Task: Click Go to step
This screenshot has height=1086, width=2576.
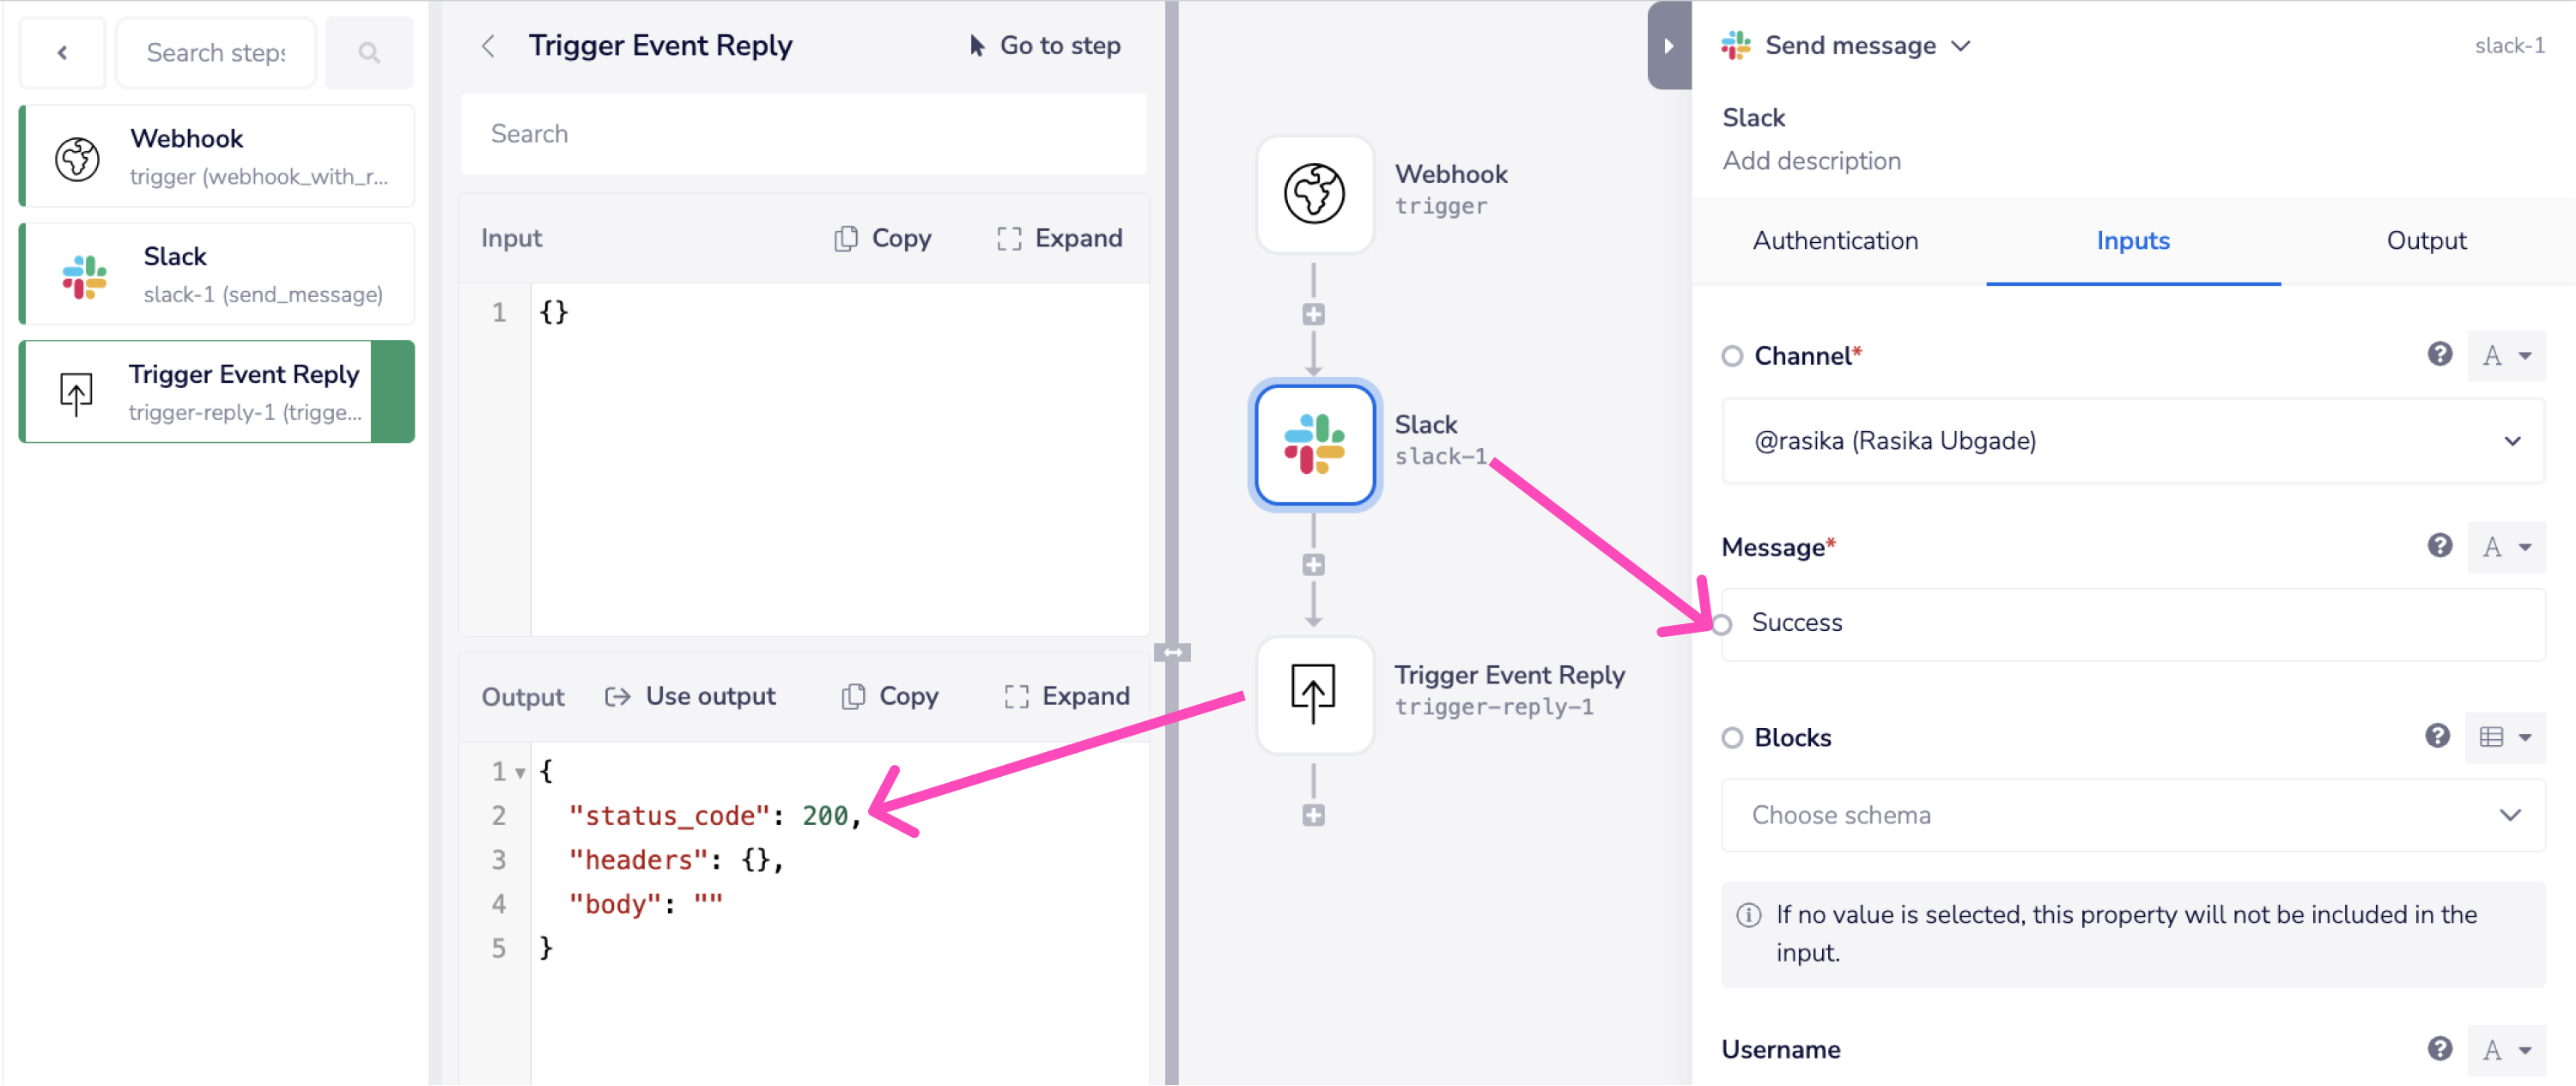Action: [x=1045, y=46]
